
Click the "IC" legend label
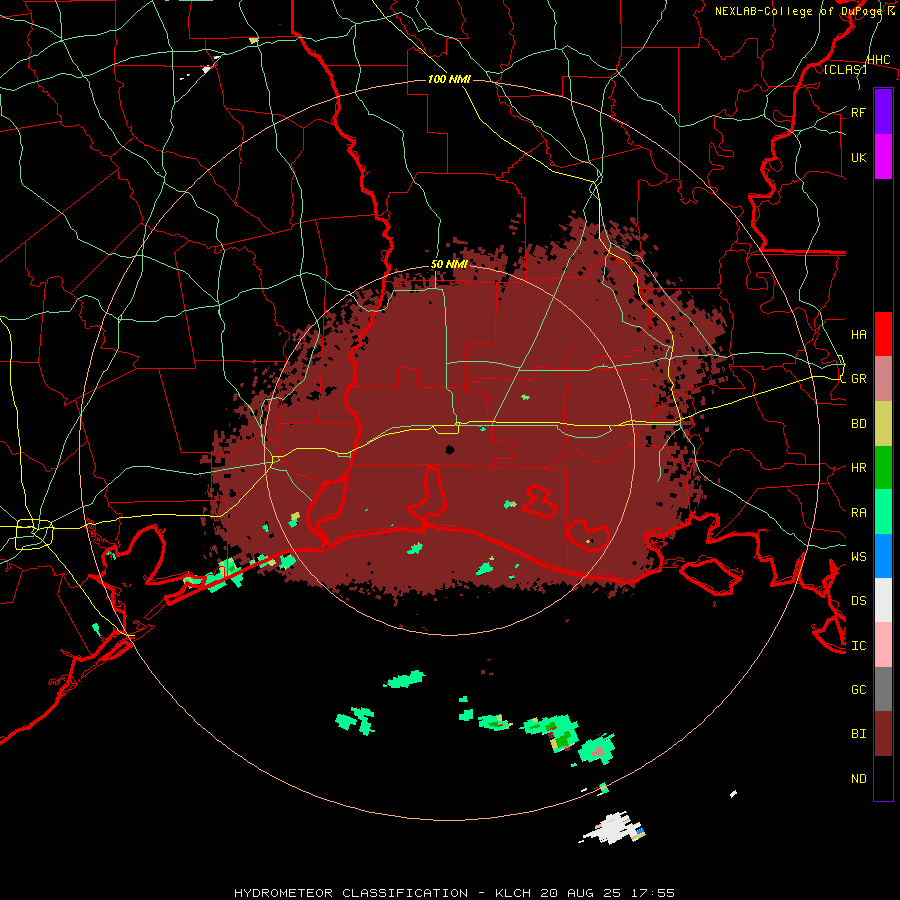point(858,645)
